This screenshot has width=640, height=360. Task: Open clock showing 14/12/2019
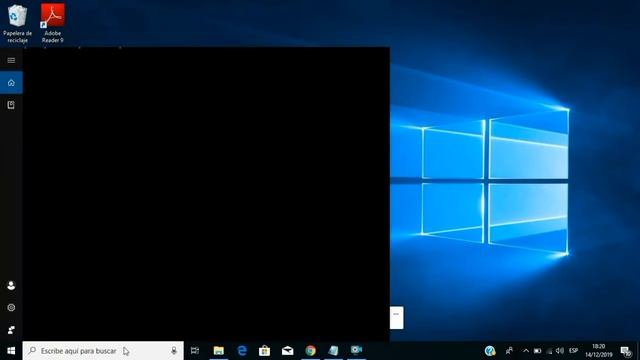click(x=599, y=351)
